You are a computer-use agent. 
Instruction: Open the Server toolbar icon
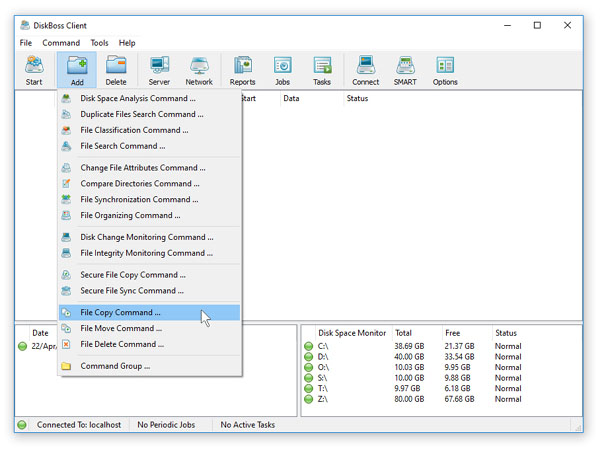tap(159, 70)
